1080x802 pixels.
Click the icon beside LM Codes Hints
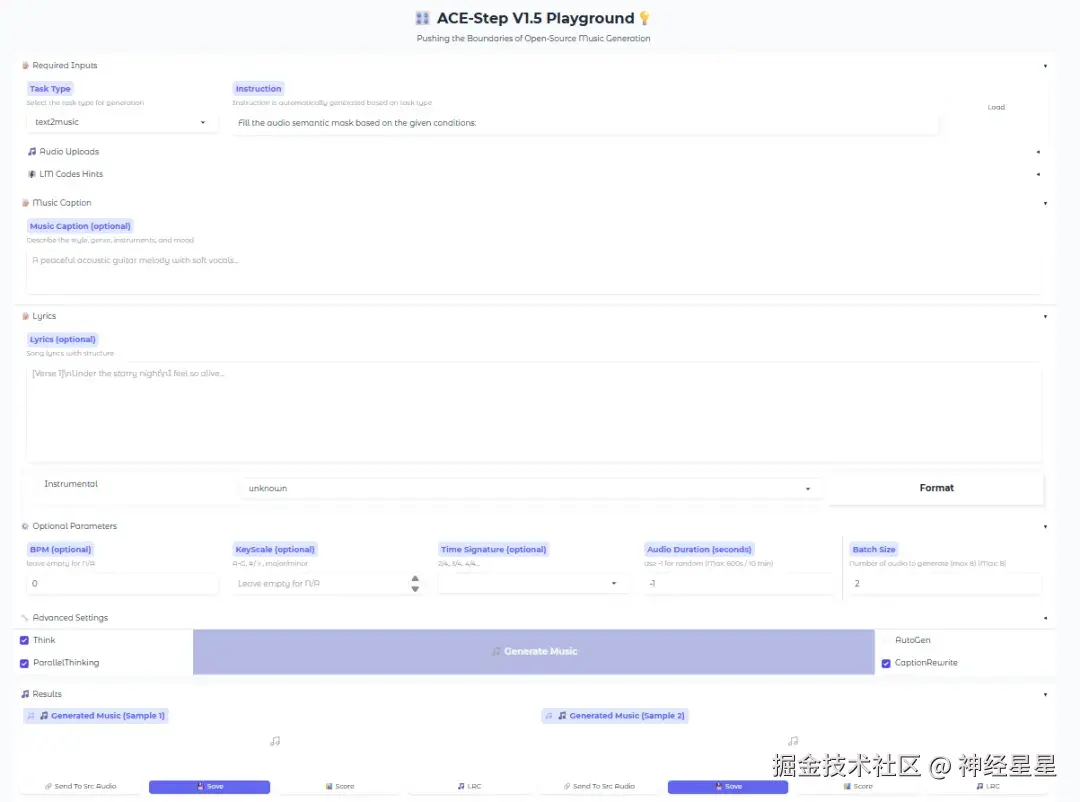[32, 174]
